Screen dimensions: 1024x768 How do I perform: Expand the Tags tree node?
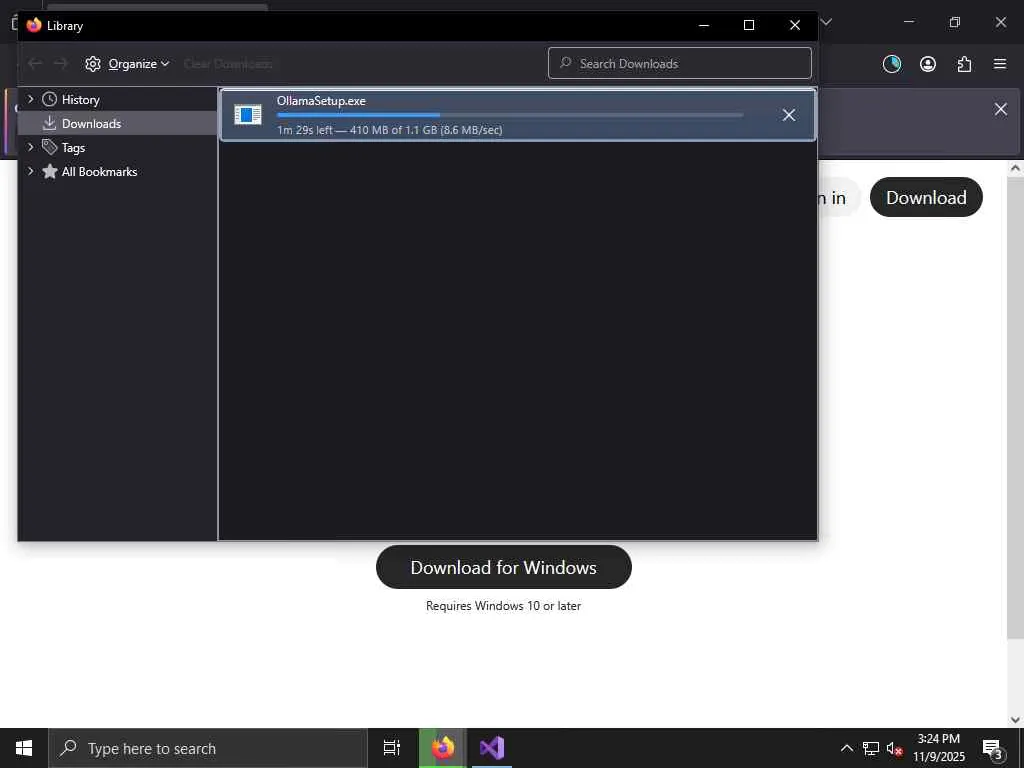30,148
